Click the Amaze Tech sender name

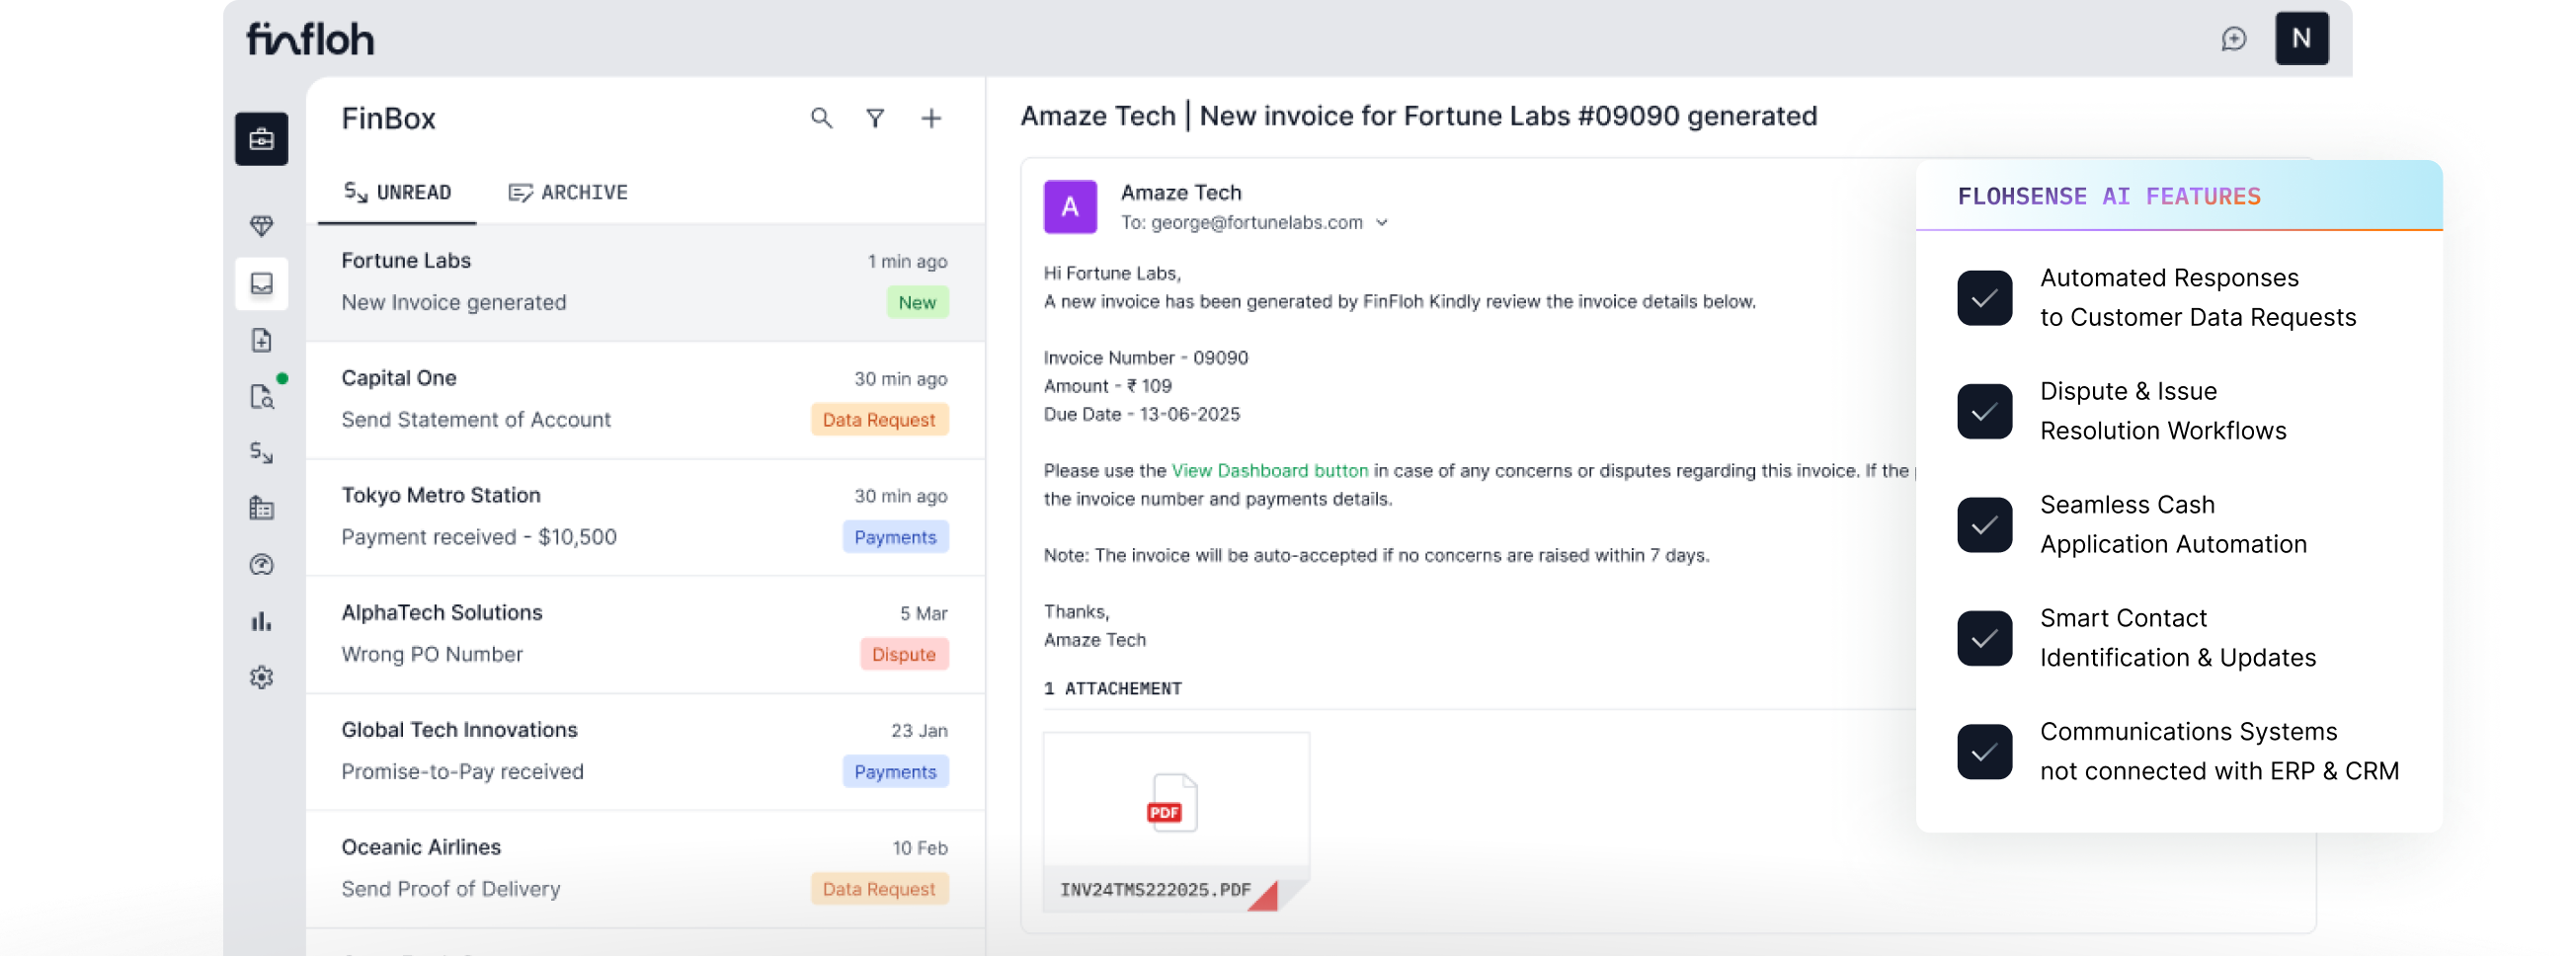[1181, 192]
